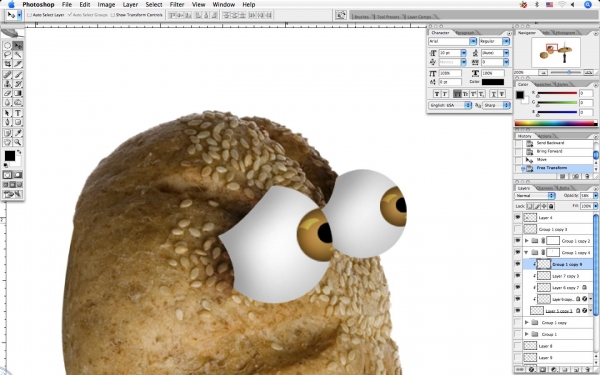Select the Brush tool
This screenshot has width=600, height=375.
18,75
